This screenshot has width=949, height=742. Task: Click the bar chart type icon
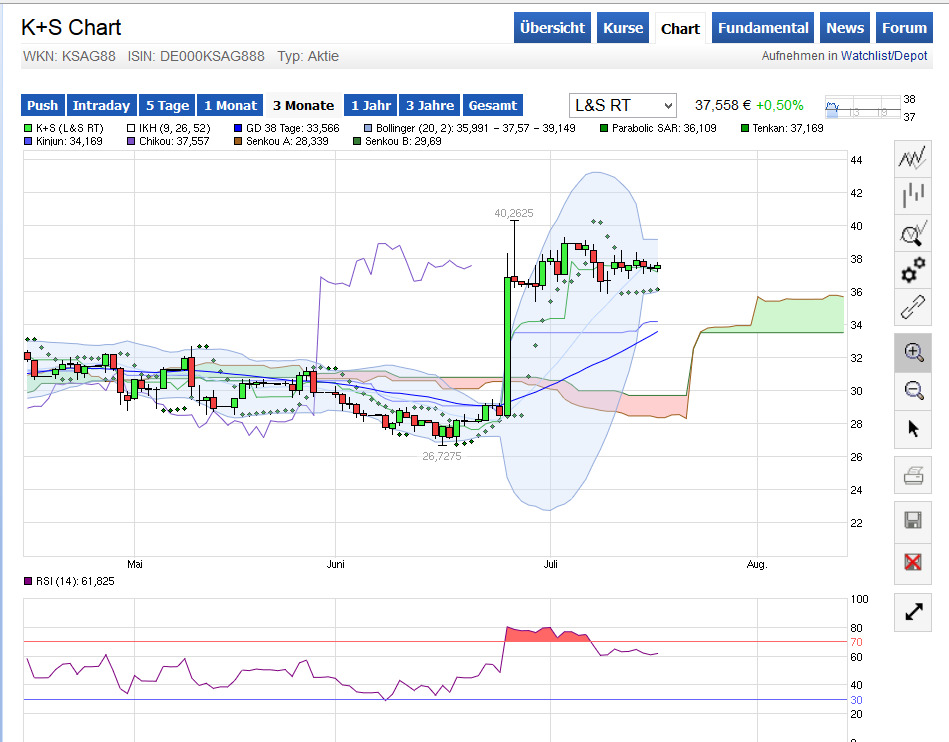(x=912, y=196)
